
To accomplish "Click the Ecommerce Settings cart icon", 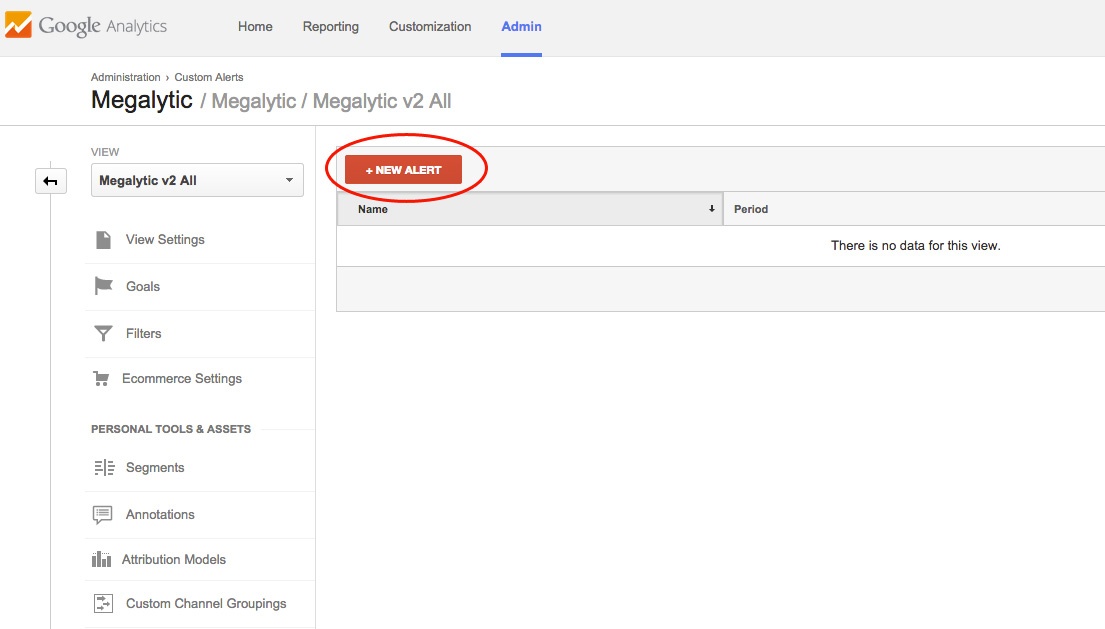I will click(101, 379).
